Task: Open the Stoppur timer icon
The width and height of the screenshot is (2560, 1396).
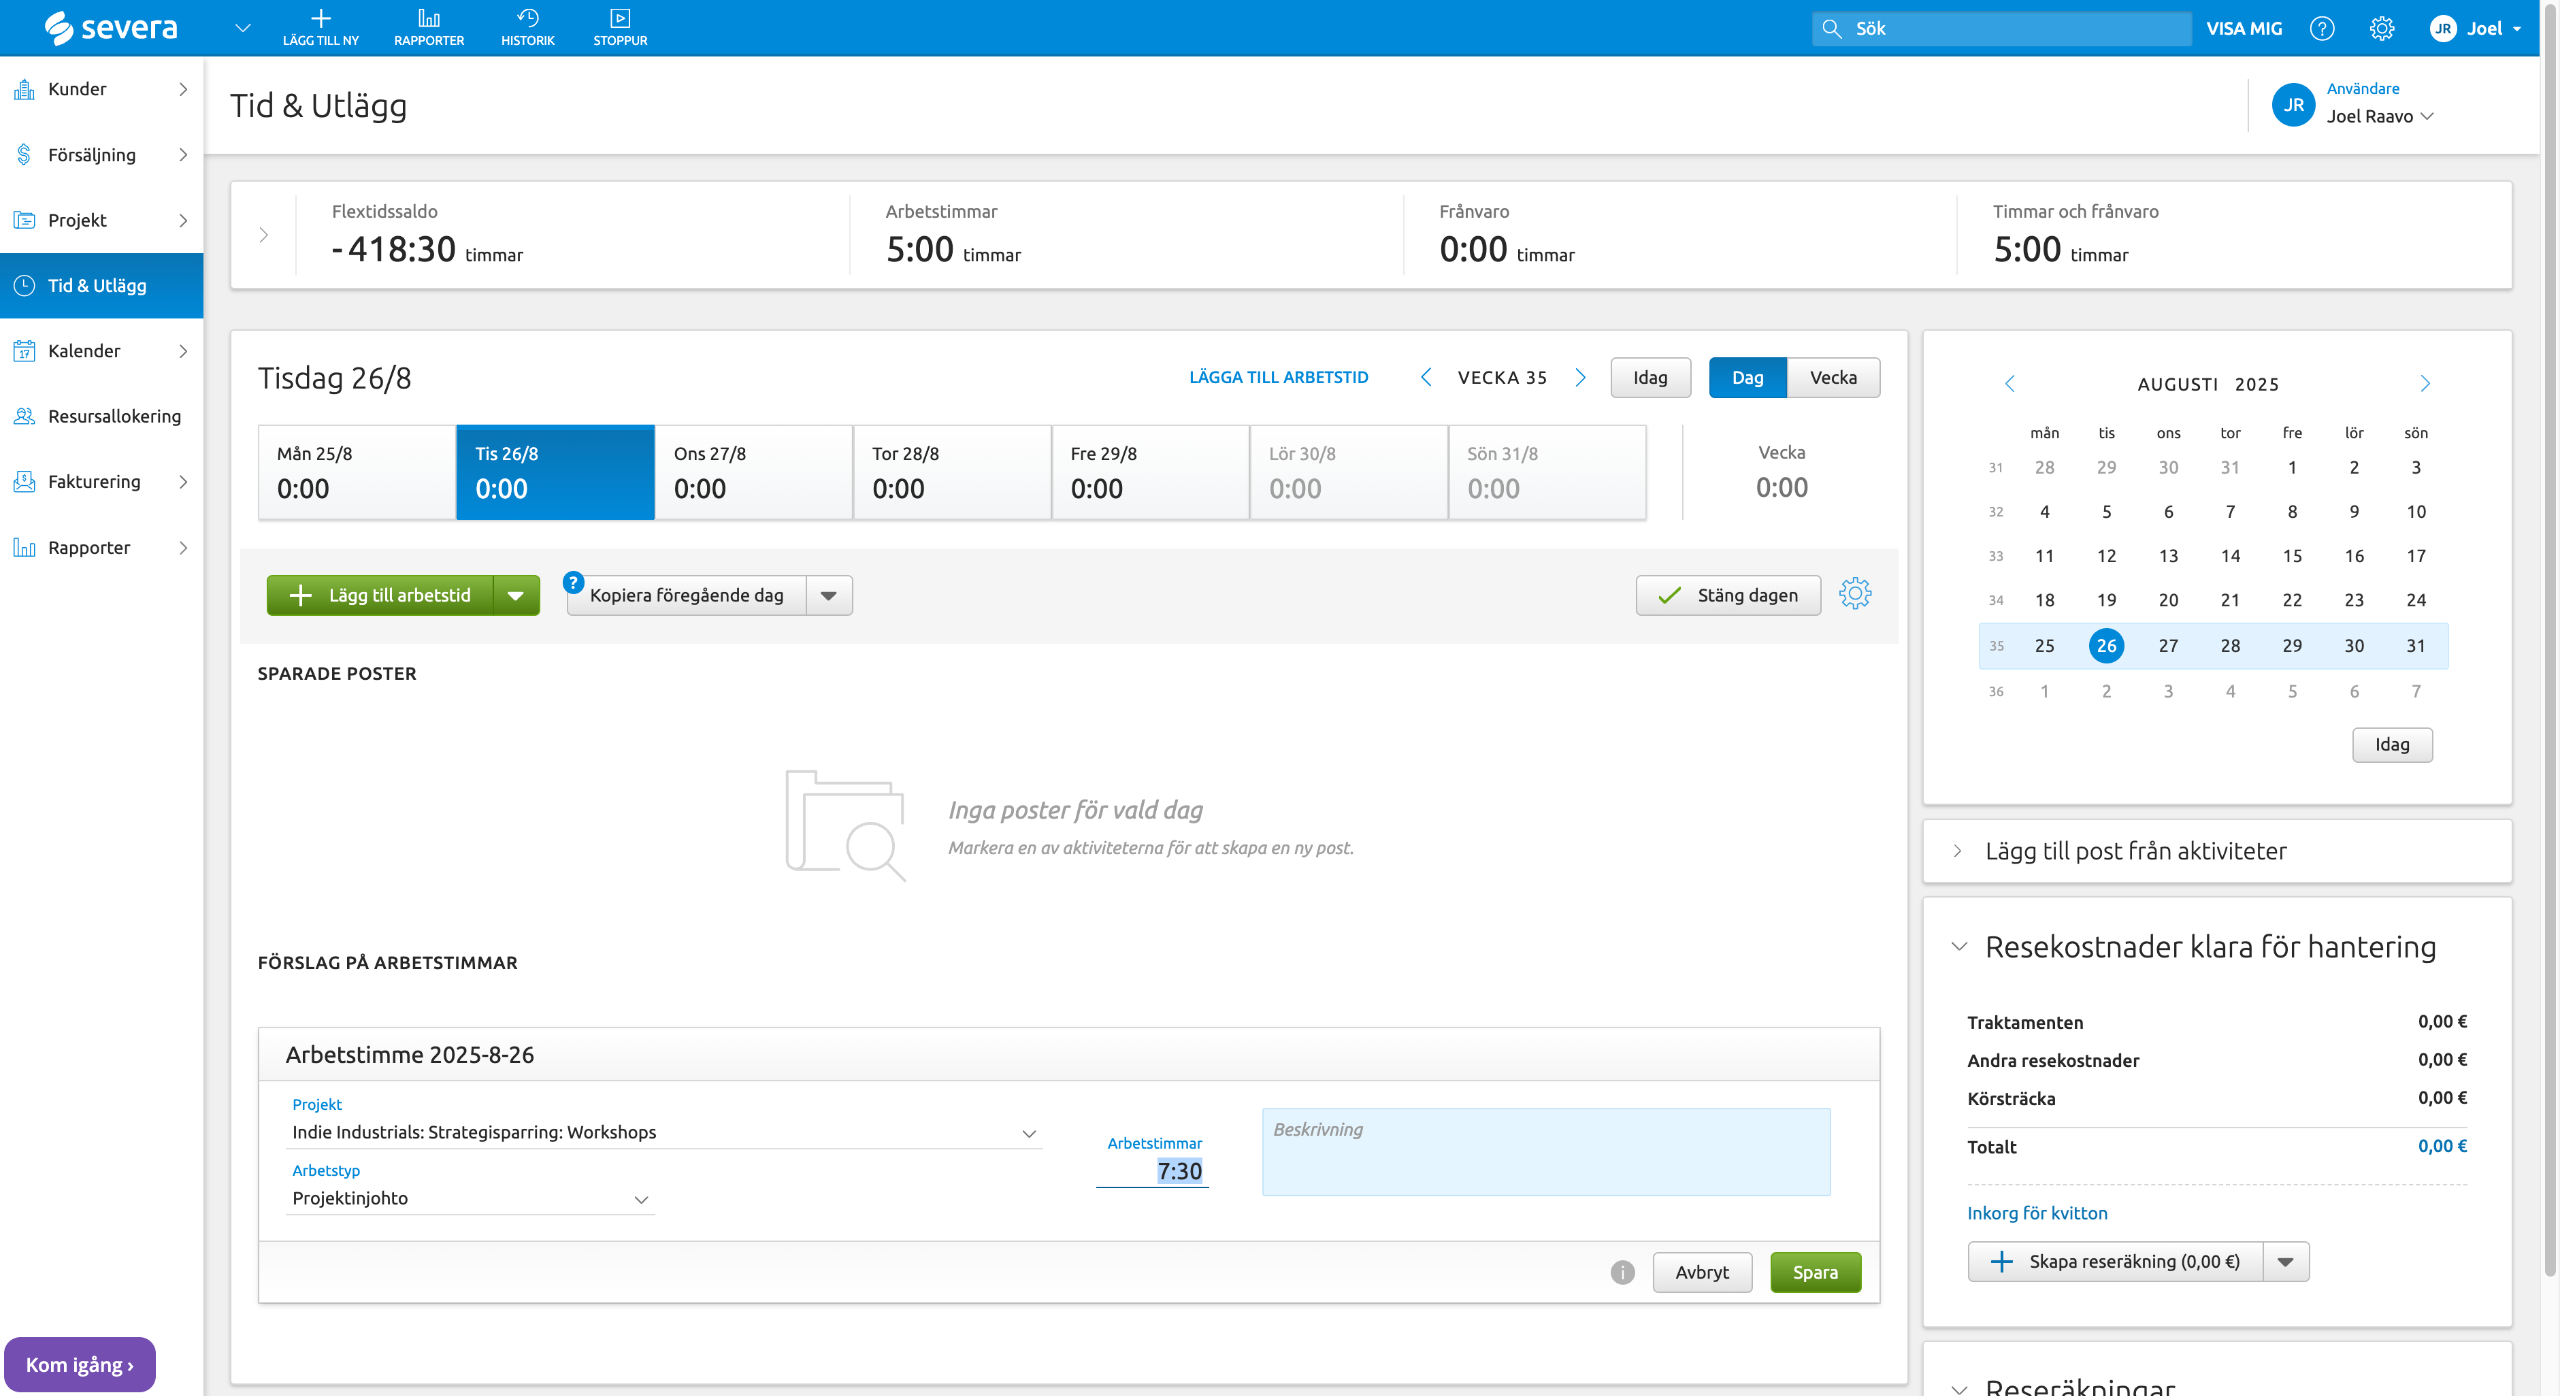Action: [x=620, y=19]
